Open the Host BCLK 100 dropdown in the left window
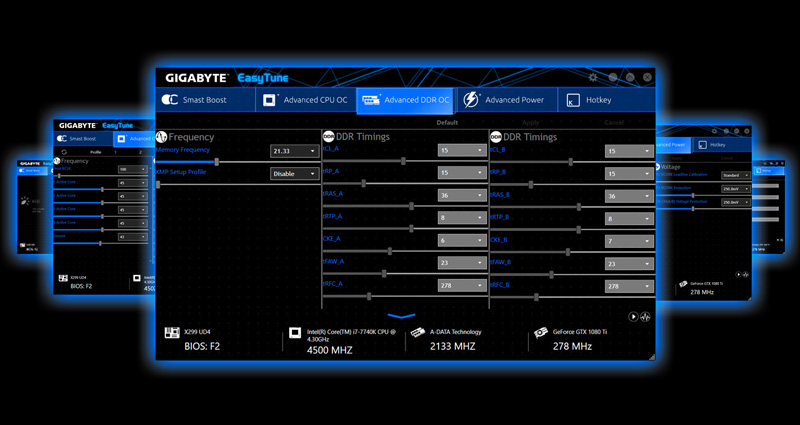Image resolution: width=800 pixels, height=425 pixels. click(x=133, y=169)
